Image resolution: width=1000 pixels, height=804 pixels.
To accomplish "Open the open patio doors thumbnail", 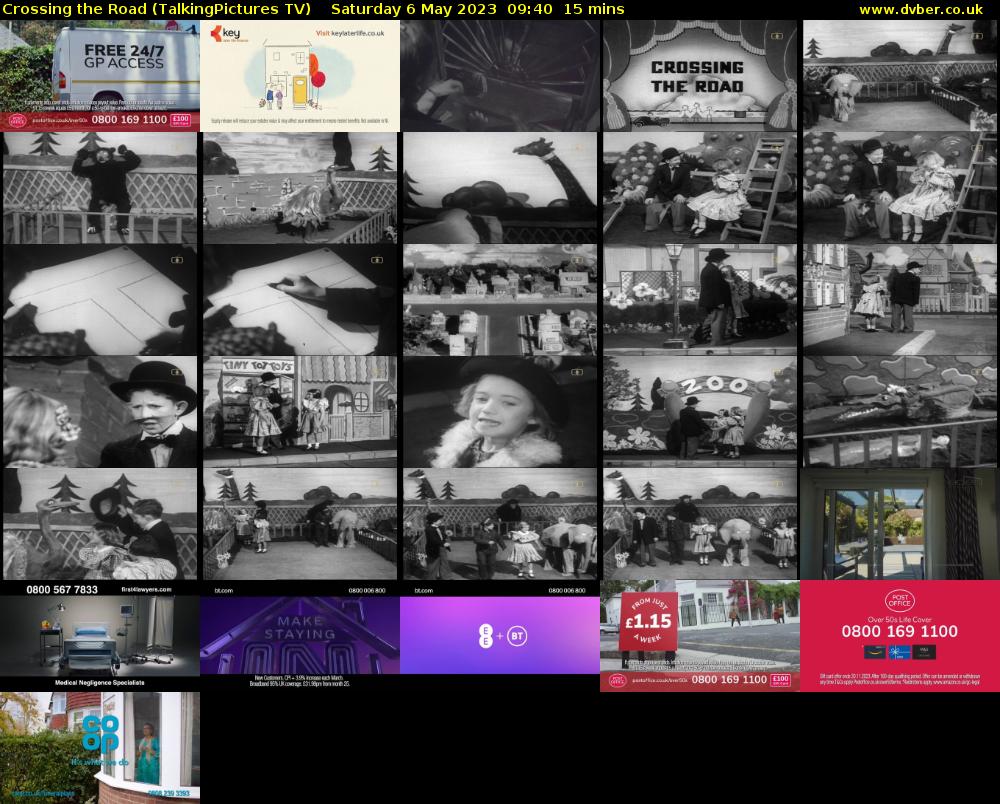I will pyautogui.click(x=900, y=524).
